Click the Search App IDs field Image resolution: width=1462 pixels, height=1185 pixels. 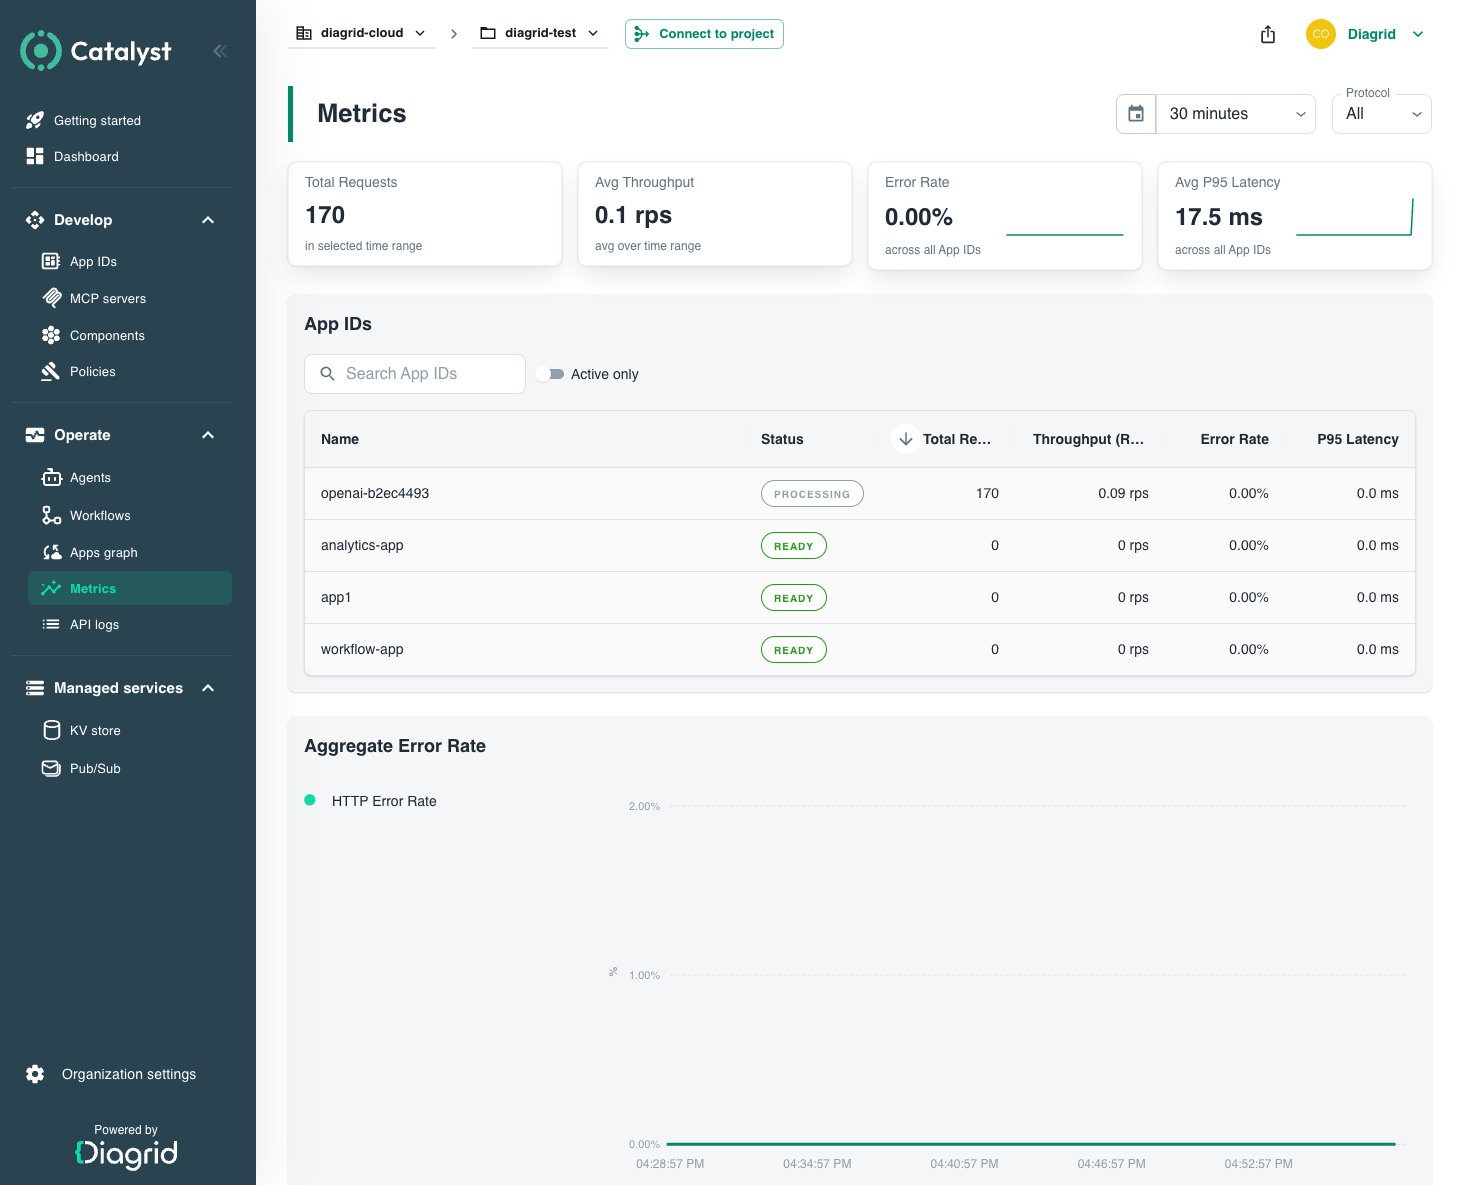tap(415, 374)
